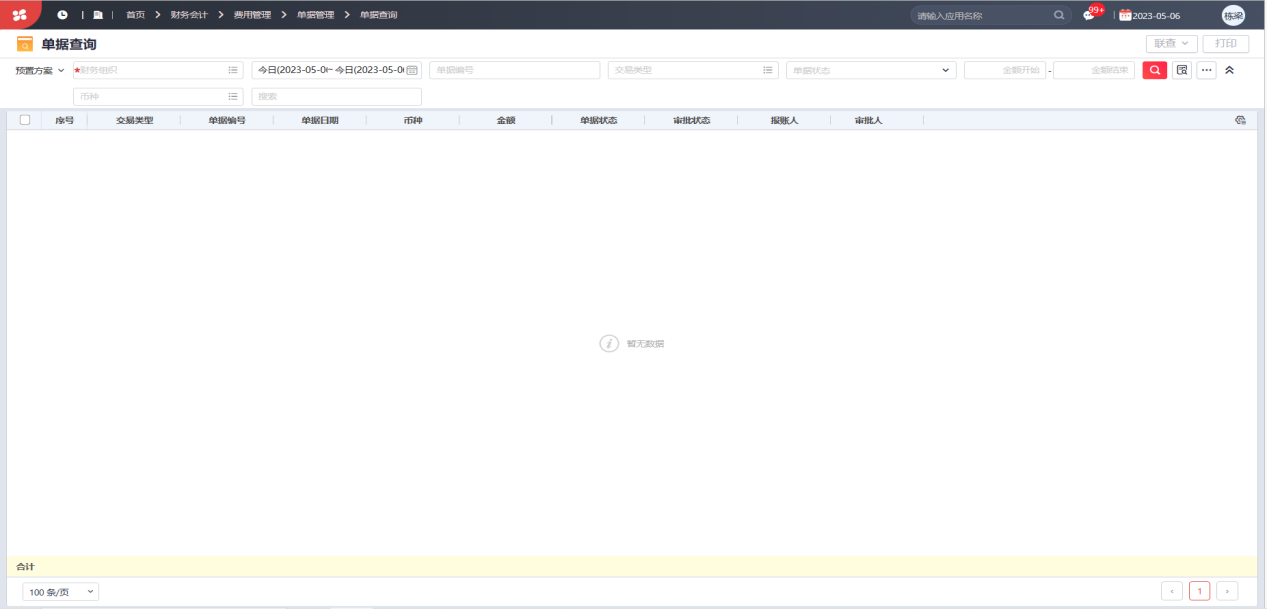Click the 搜索 input field

[336, 96]
